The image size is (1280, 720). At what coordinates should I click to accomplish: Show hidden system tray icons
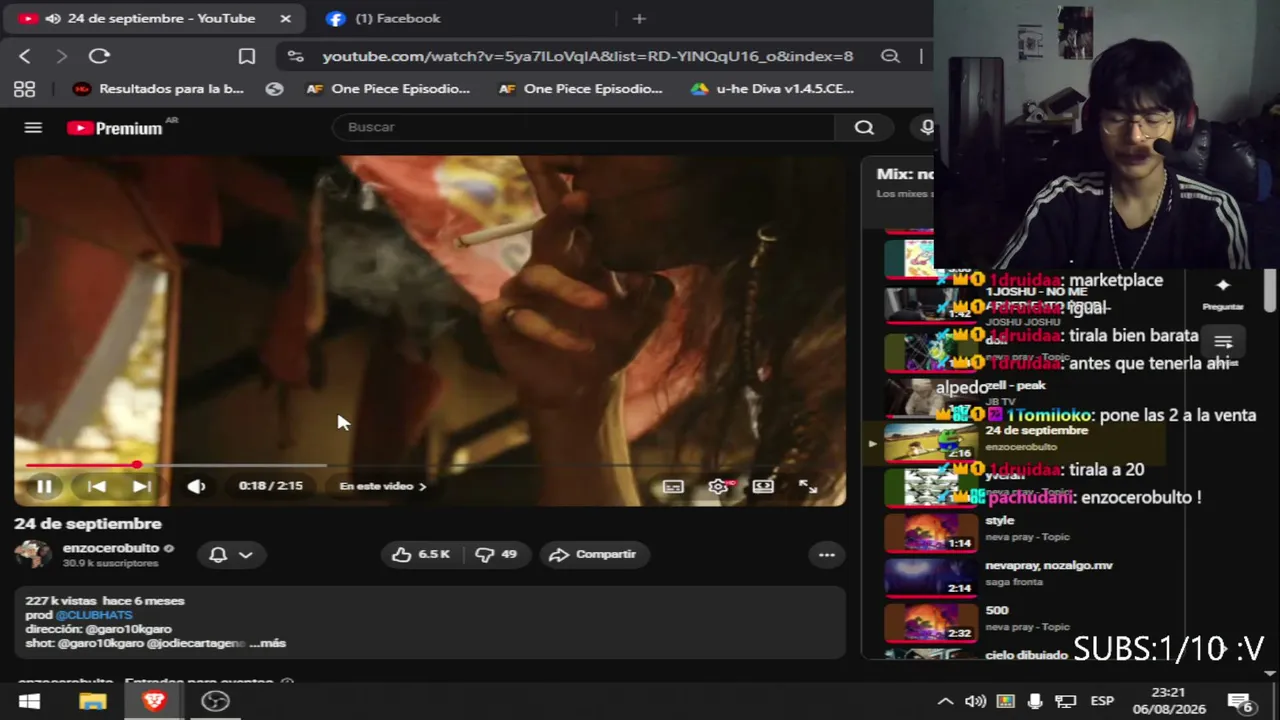pyautogui.click(x=944, y=701)
